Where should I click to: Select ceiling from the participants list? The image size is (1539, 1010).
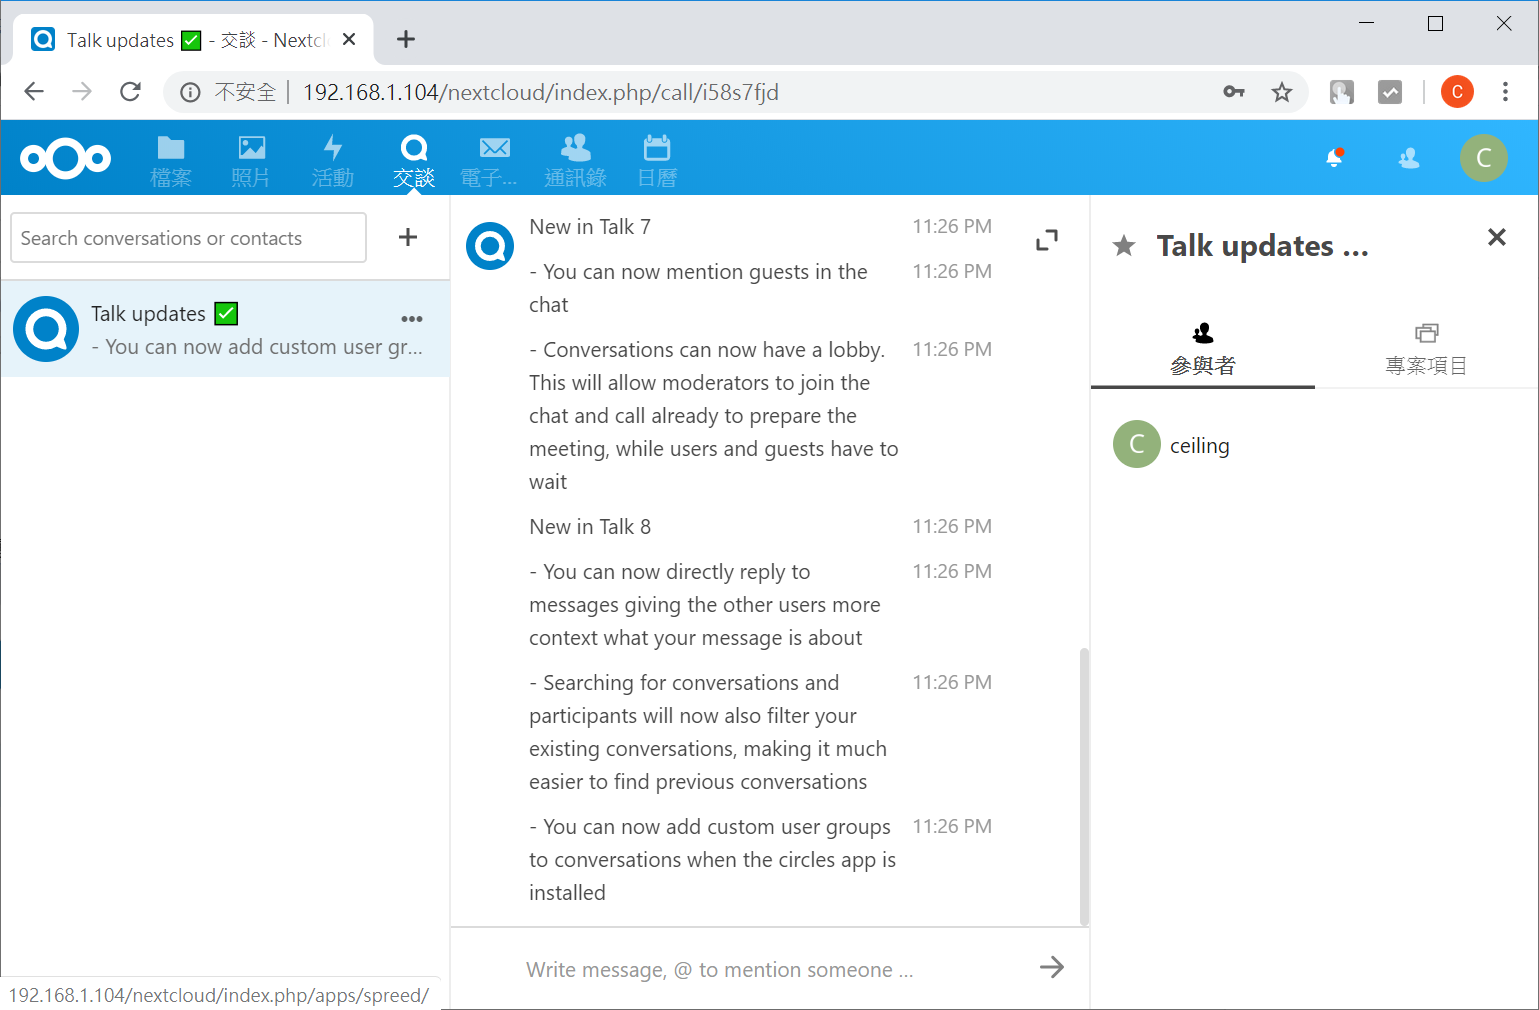click(1199, 444)
